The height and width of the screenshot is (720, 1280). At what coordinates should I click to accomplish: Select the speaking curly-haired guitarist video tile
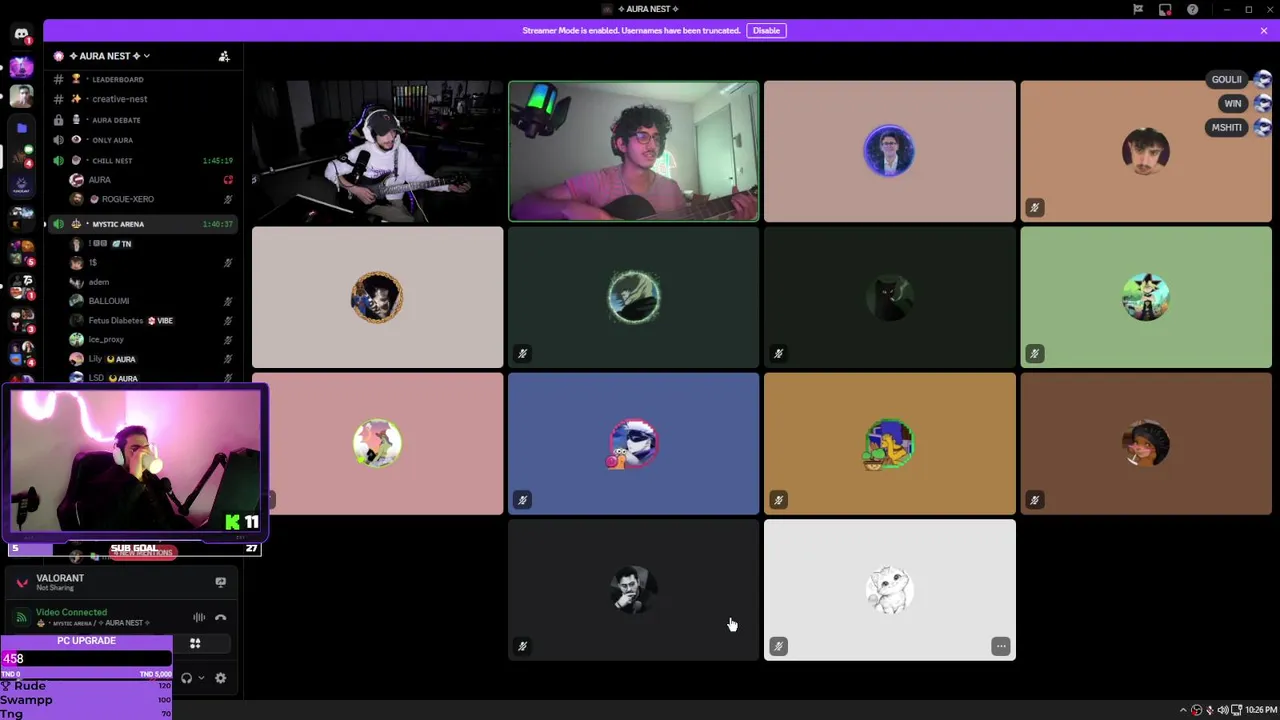coord(633,151)
